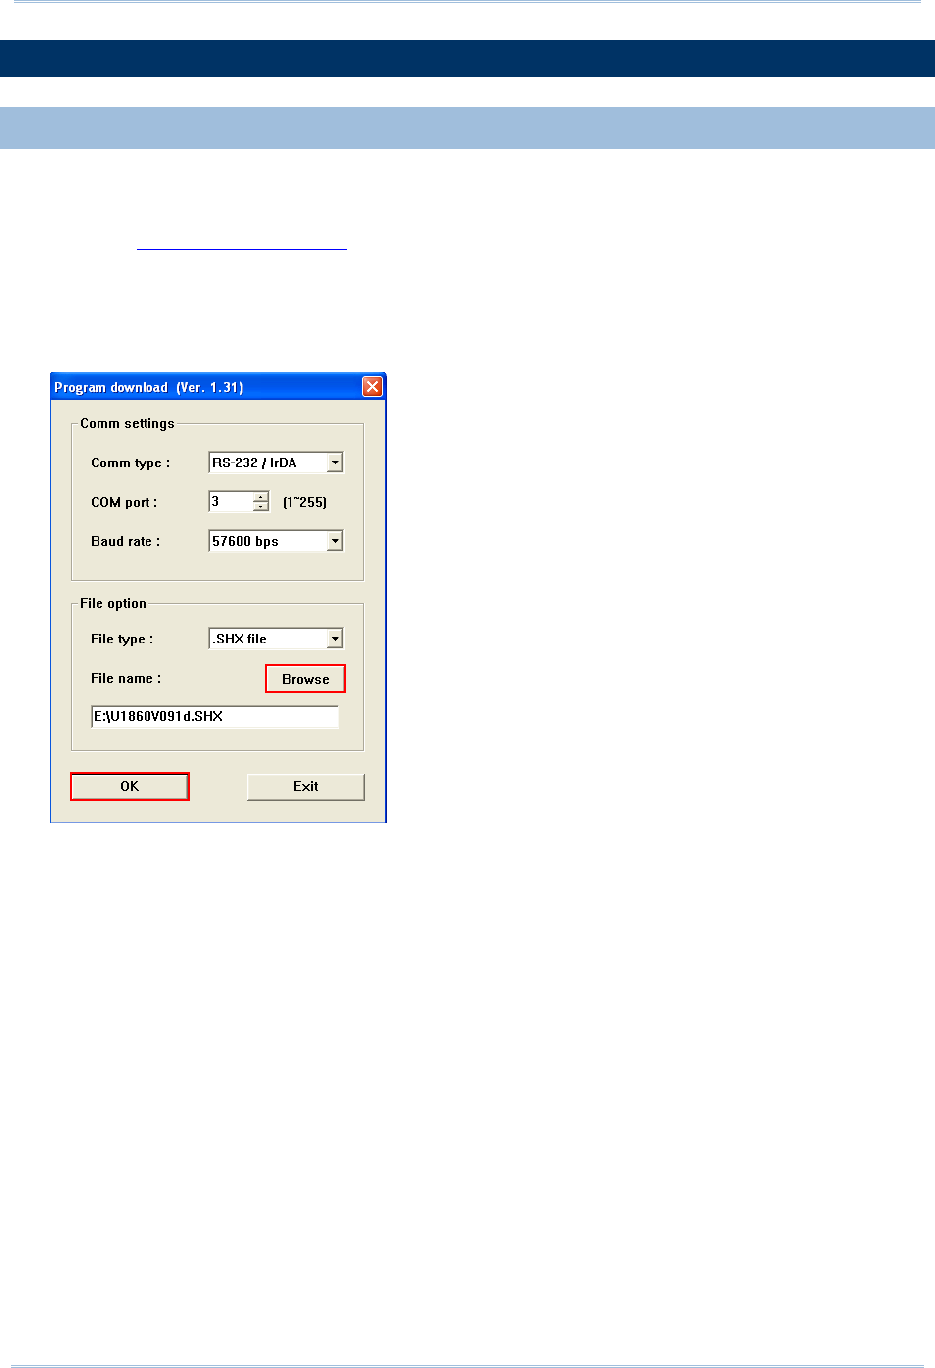Click the 'COM port :' label
The image size is (935, 1368).
pyautogui.click(x=124, y=502)
